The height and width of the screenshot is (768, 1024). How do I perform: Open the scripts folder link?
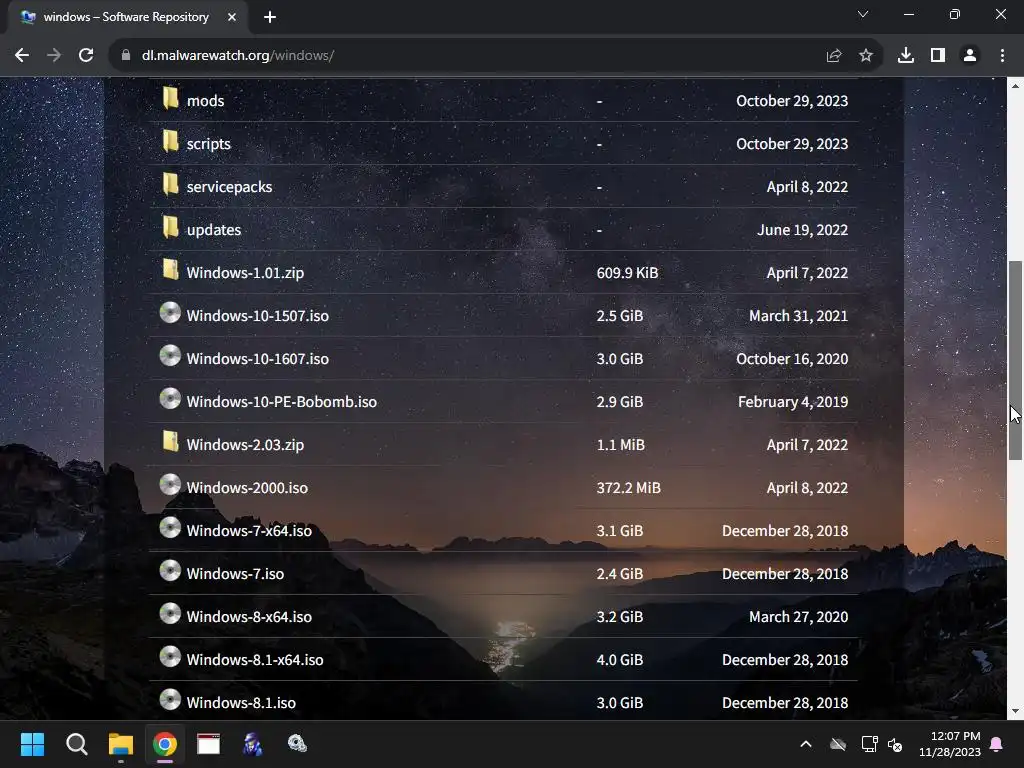click(x=208, y=144)
